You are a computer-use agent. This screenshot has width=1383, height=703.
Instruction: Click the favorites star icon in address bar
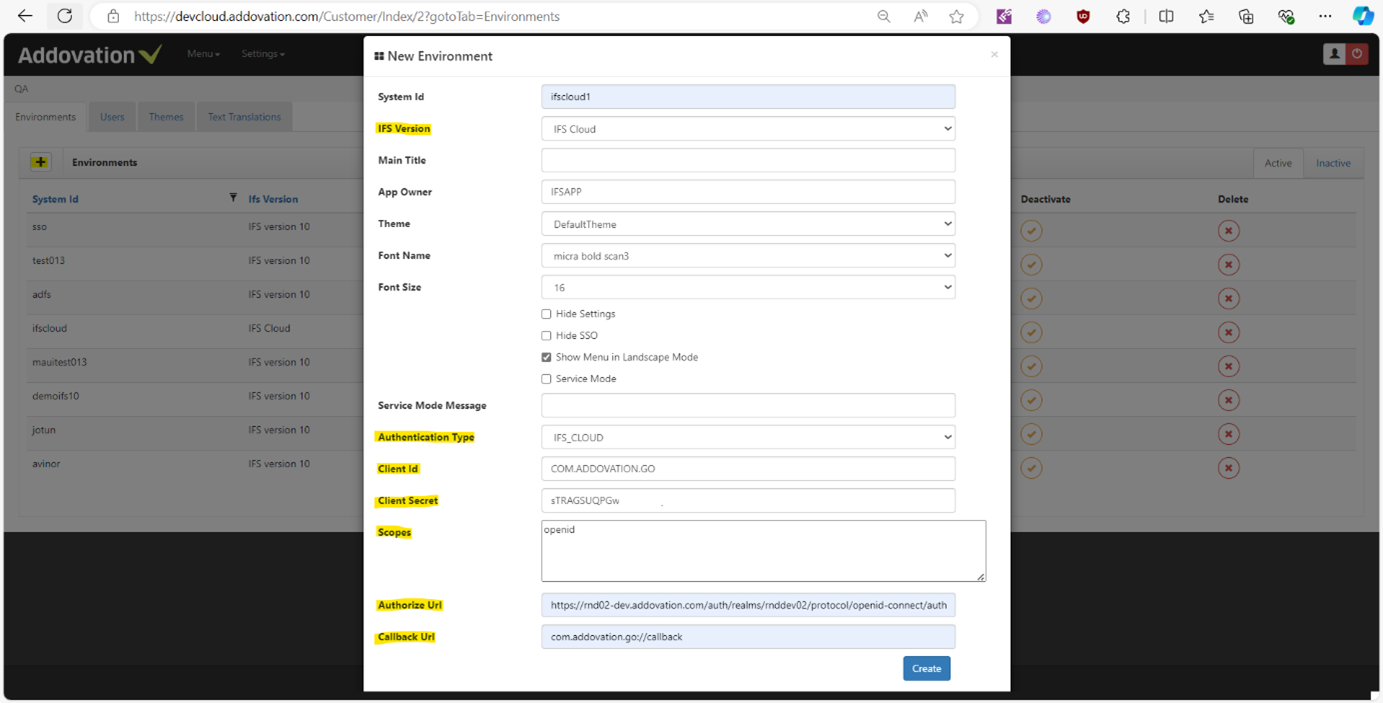[x=957, y=16]
